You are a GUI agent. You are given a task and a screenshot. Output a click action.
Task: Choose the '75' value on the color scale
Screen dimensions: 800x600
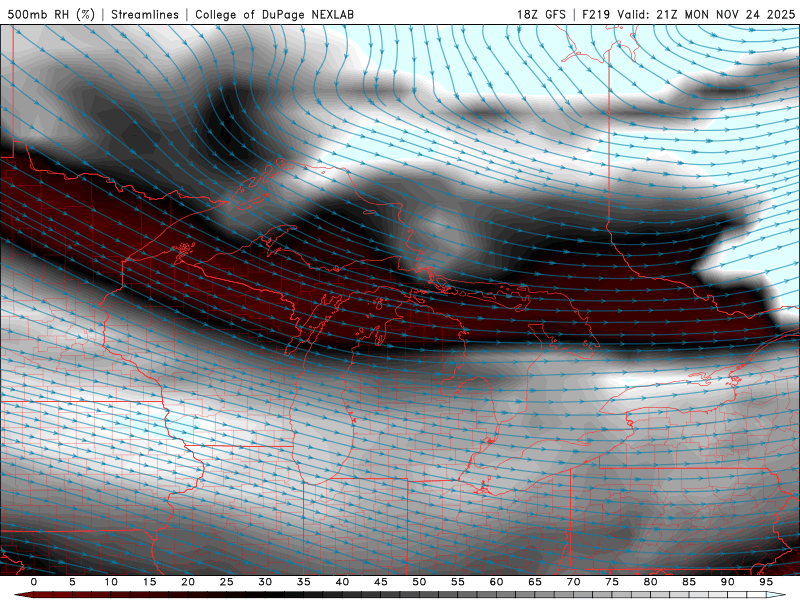tap(612, 582)
